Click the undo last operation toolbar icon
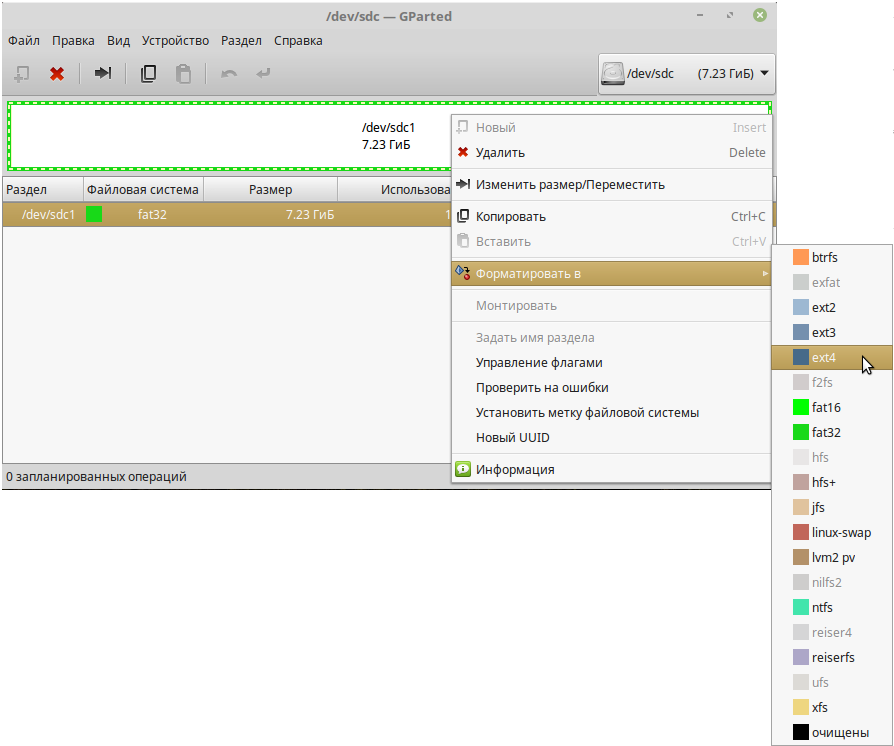This screenshot has width=894, height=746. (x=229, y=73)
